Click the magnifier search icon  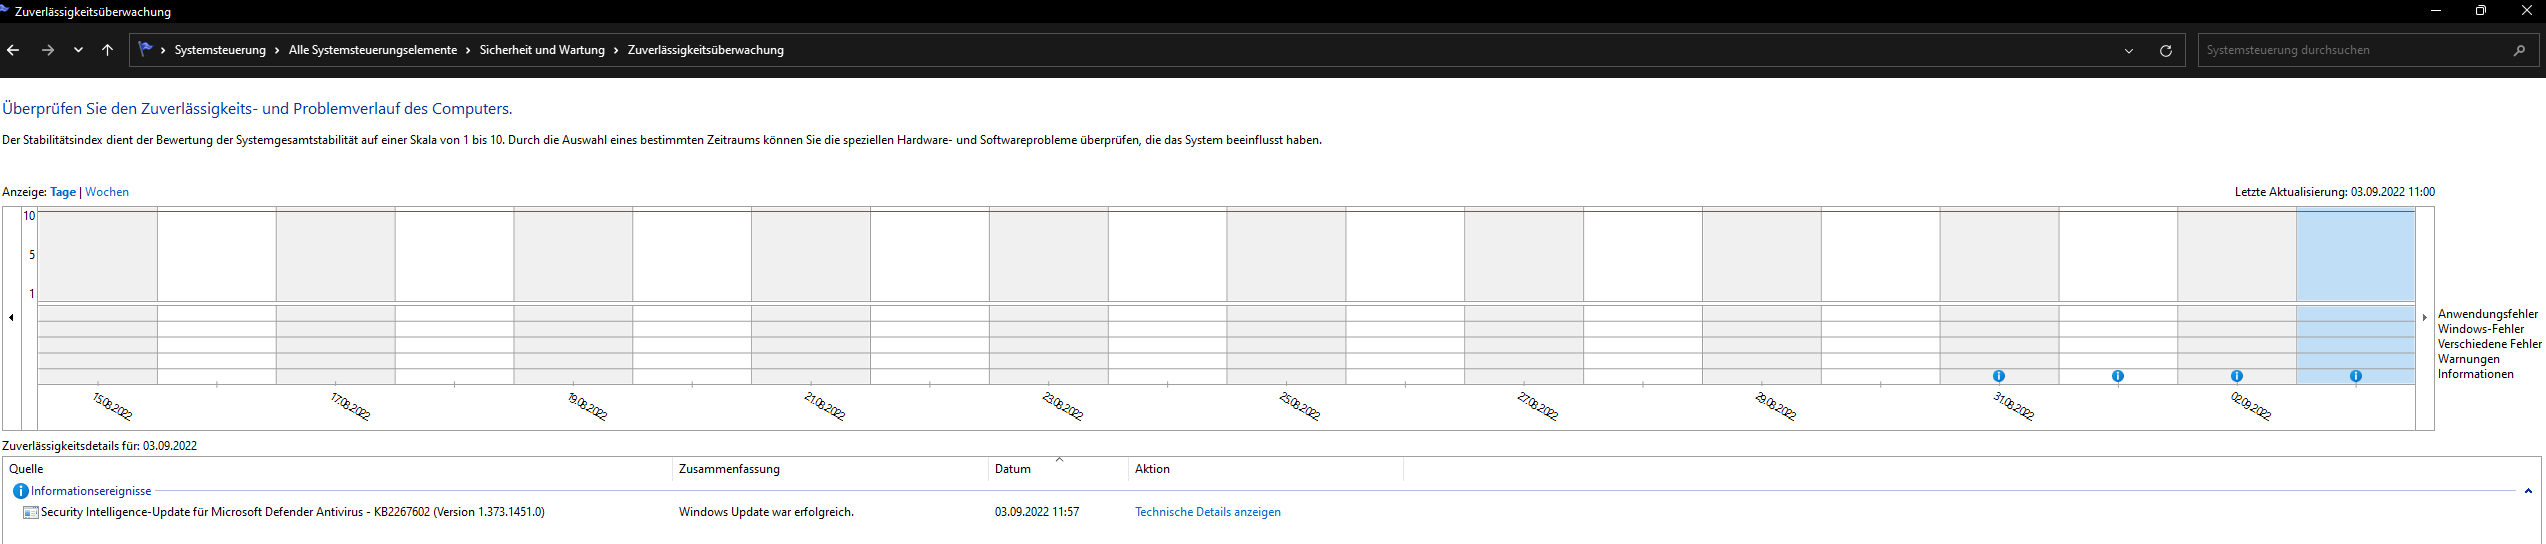2520,50
